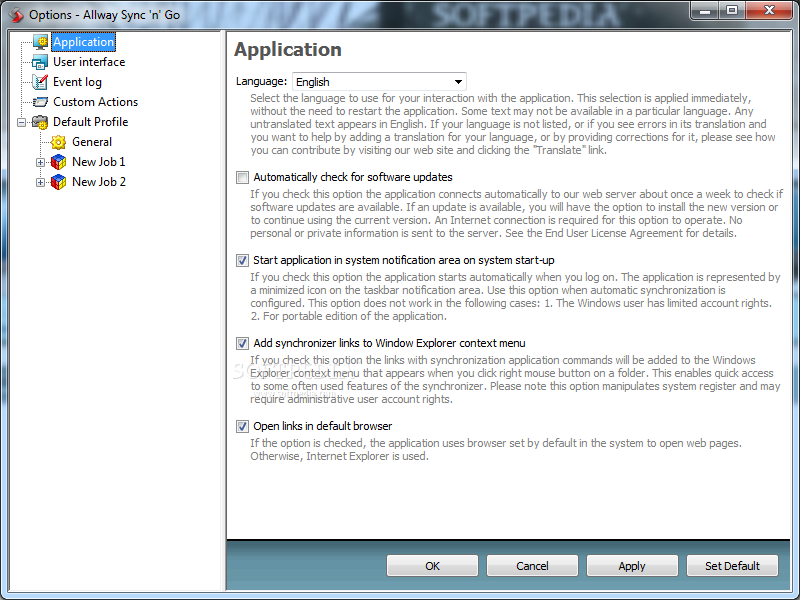
Task: Untick start application on system start-up
Action: [242, 261]
